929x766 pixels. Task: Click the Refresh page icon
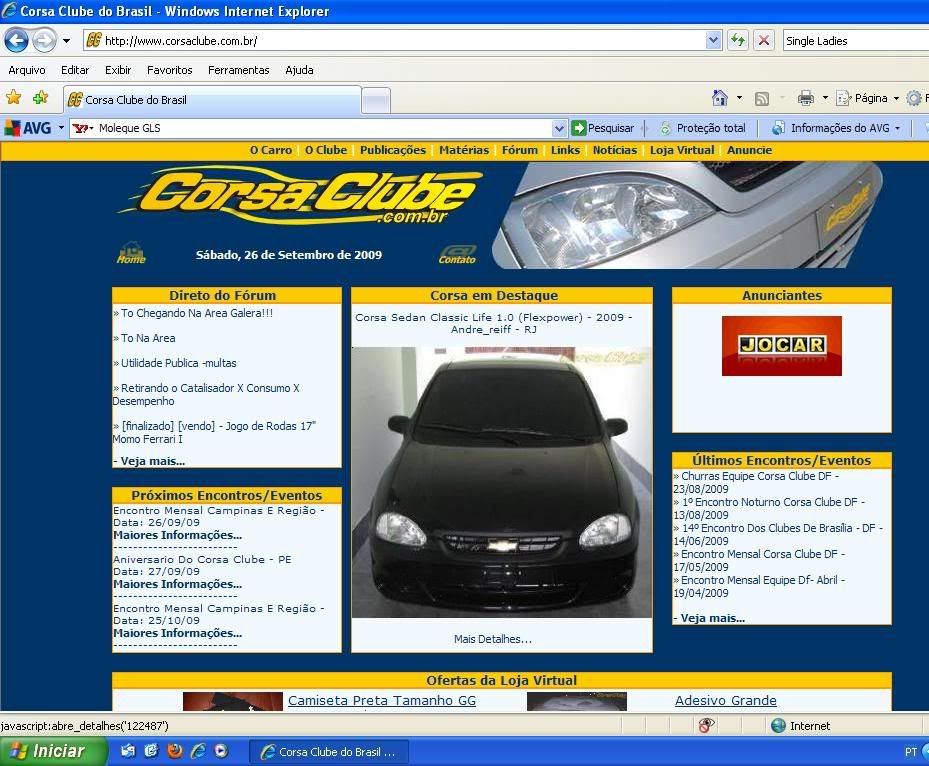coord(738,41)
